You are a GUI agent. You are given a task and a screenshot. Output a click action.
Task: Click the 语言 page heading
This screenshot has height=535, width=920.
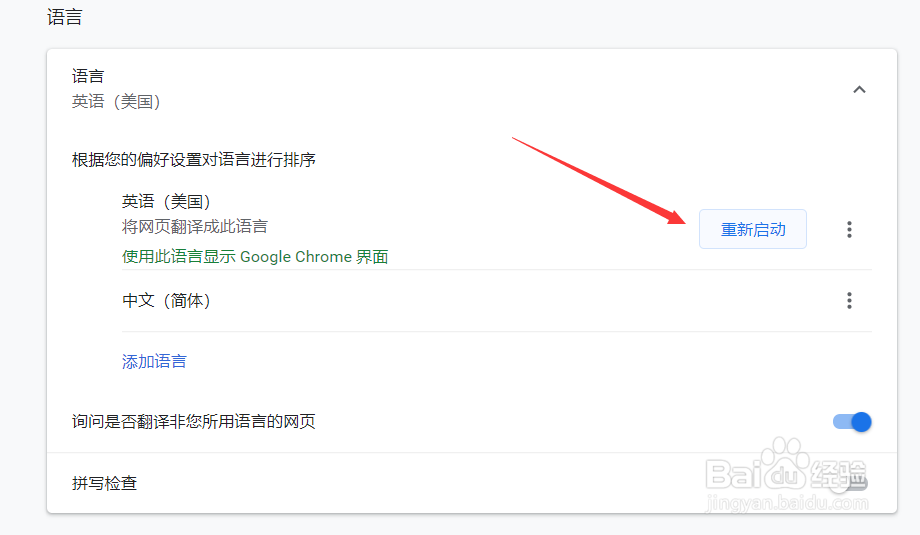[65, 17]
